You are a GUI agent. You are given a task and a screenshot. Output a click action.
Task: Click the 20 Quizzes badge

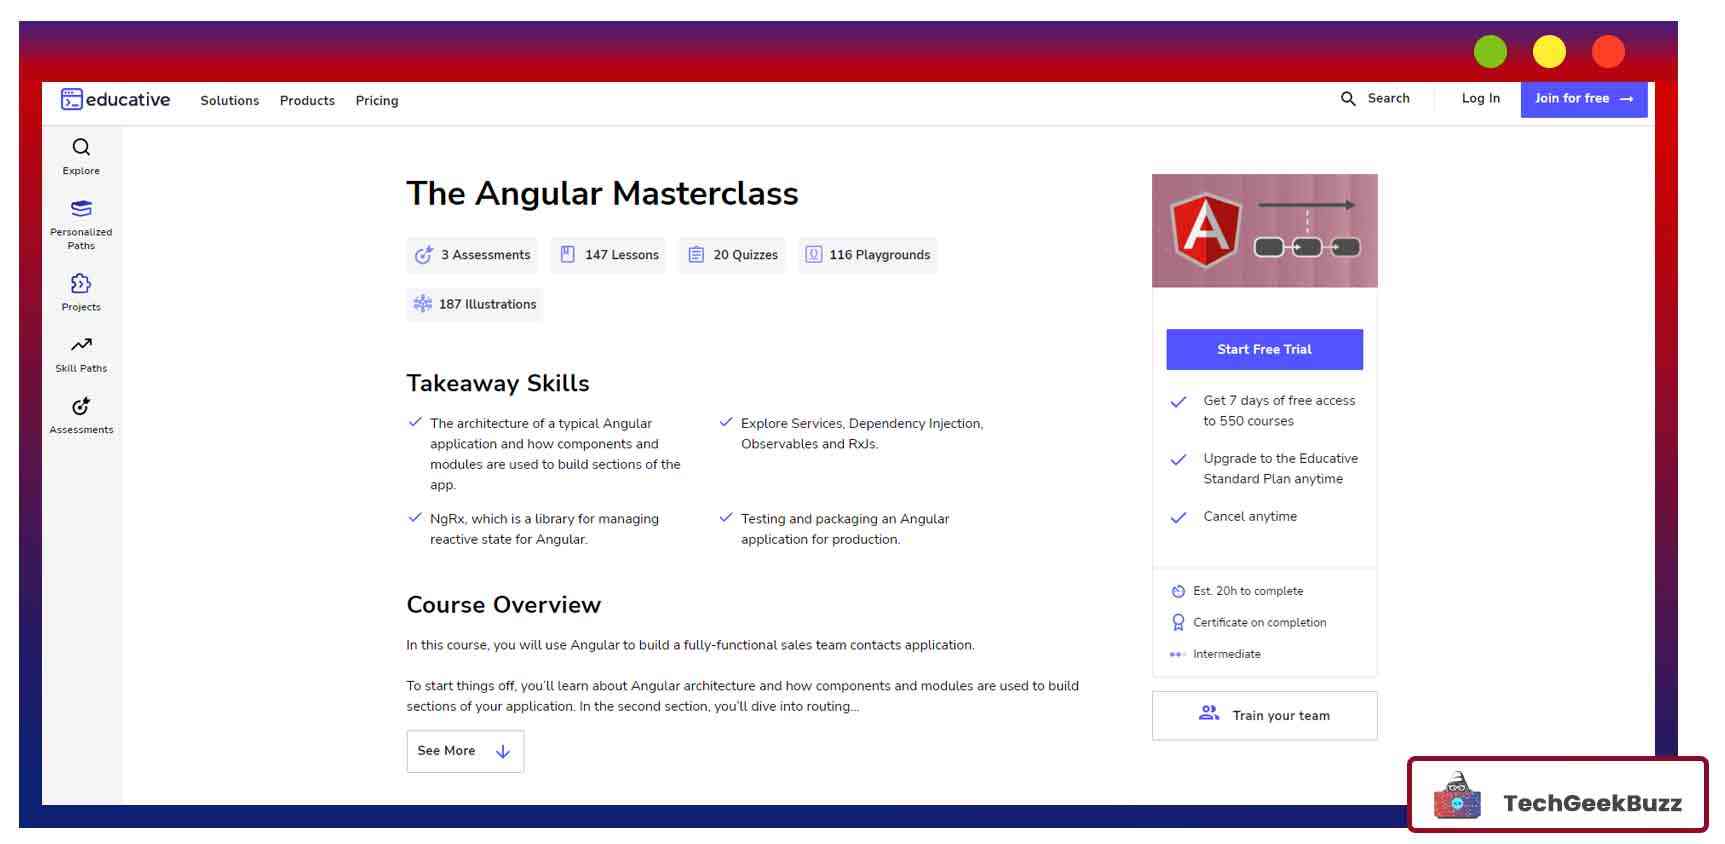[x=732, y=255]
